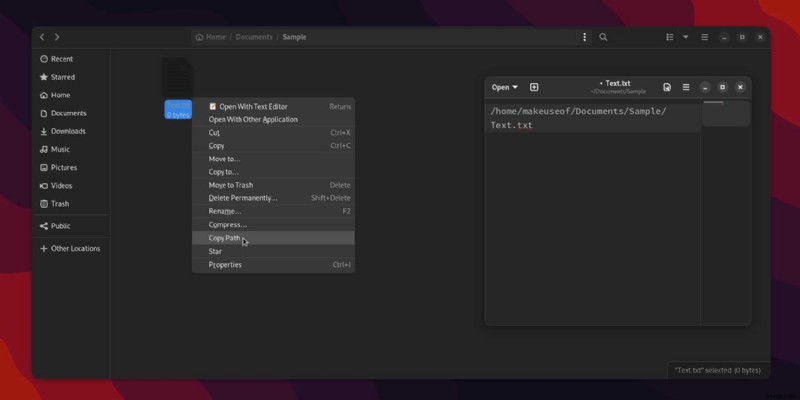
Task: Open Pictures in the sidebar
Action: (71, 167)
